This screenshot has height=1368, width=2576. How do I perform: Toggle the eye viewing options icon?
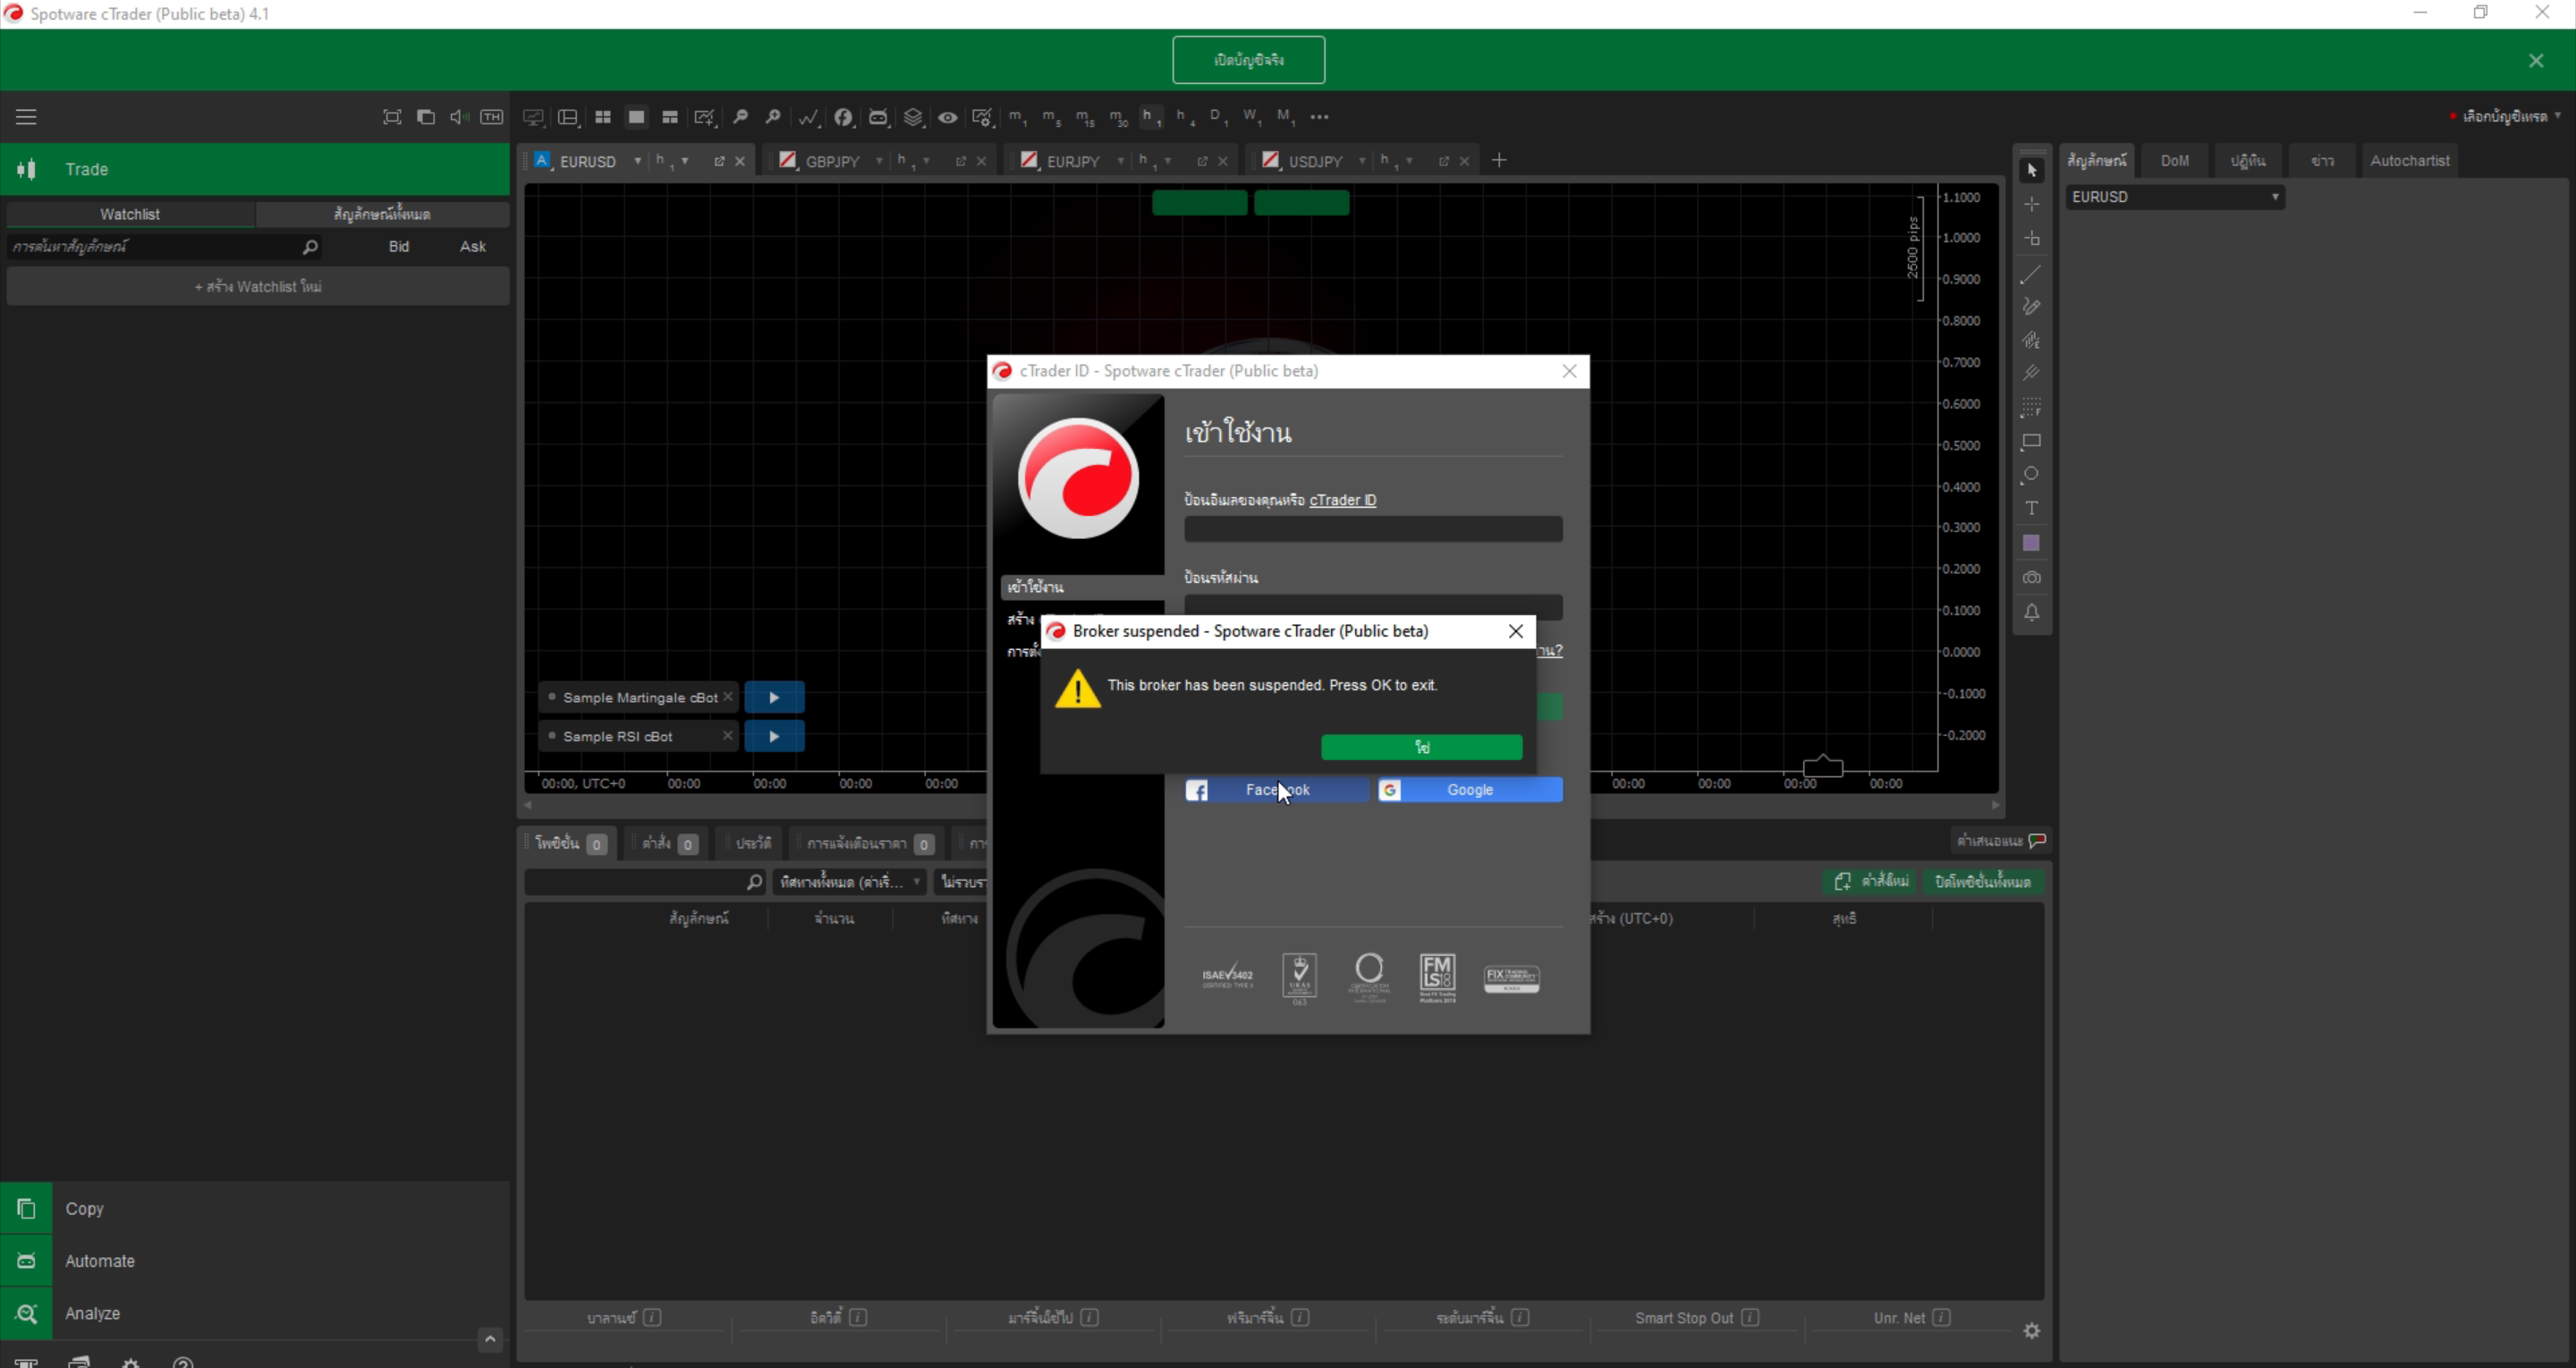948,117
